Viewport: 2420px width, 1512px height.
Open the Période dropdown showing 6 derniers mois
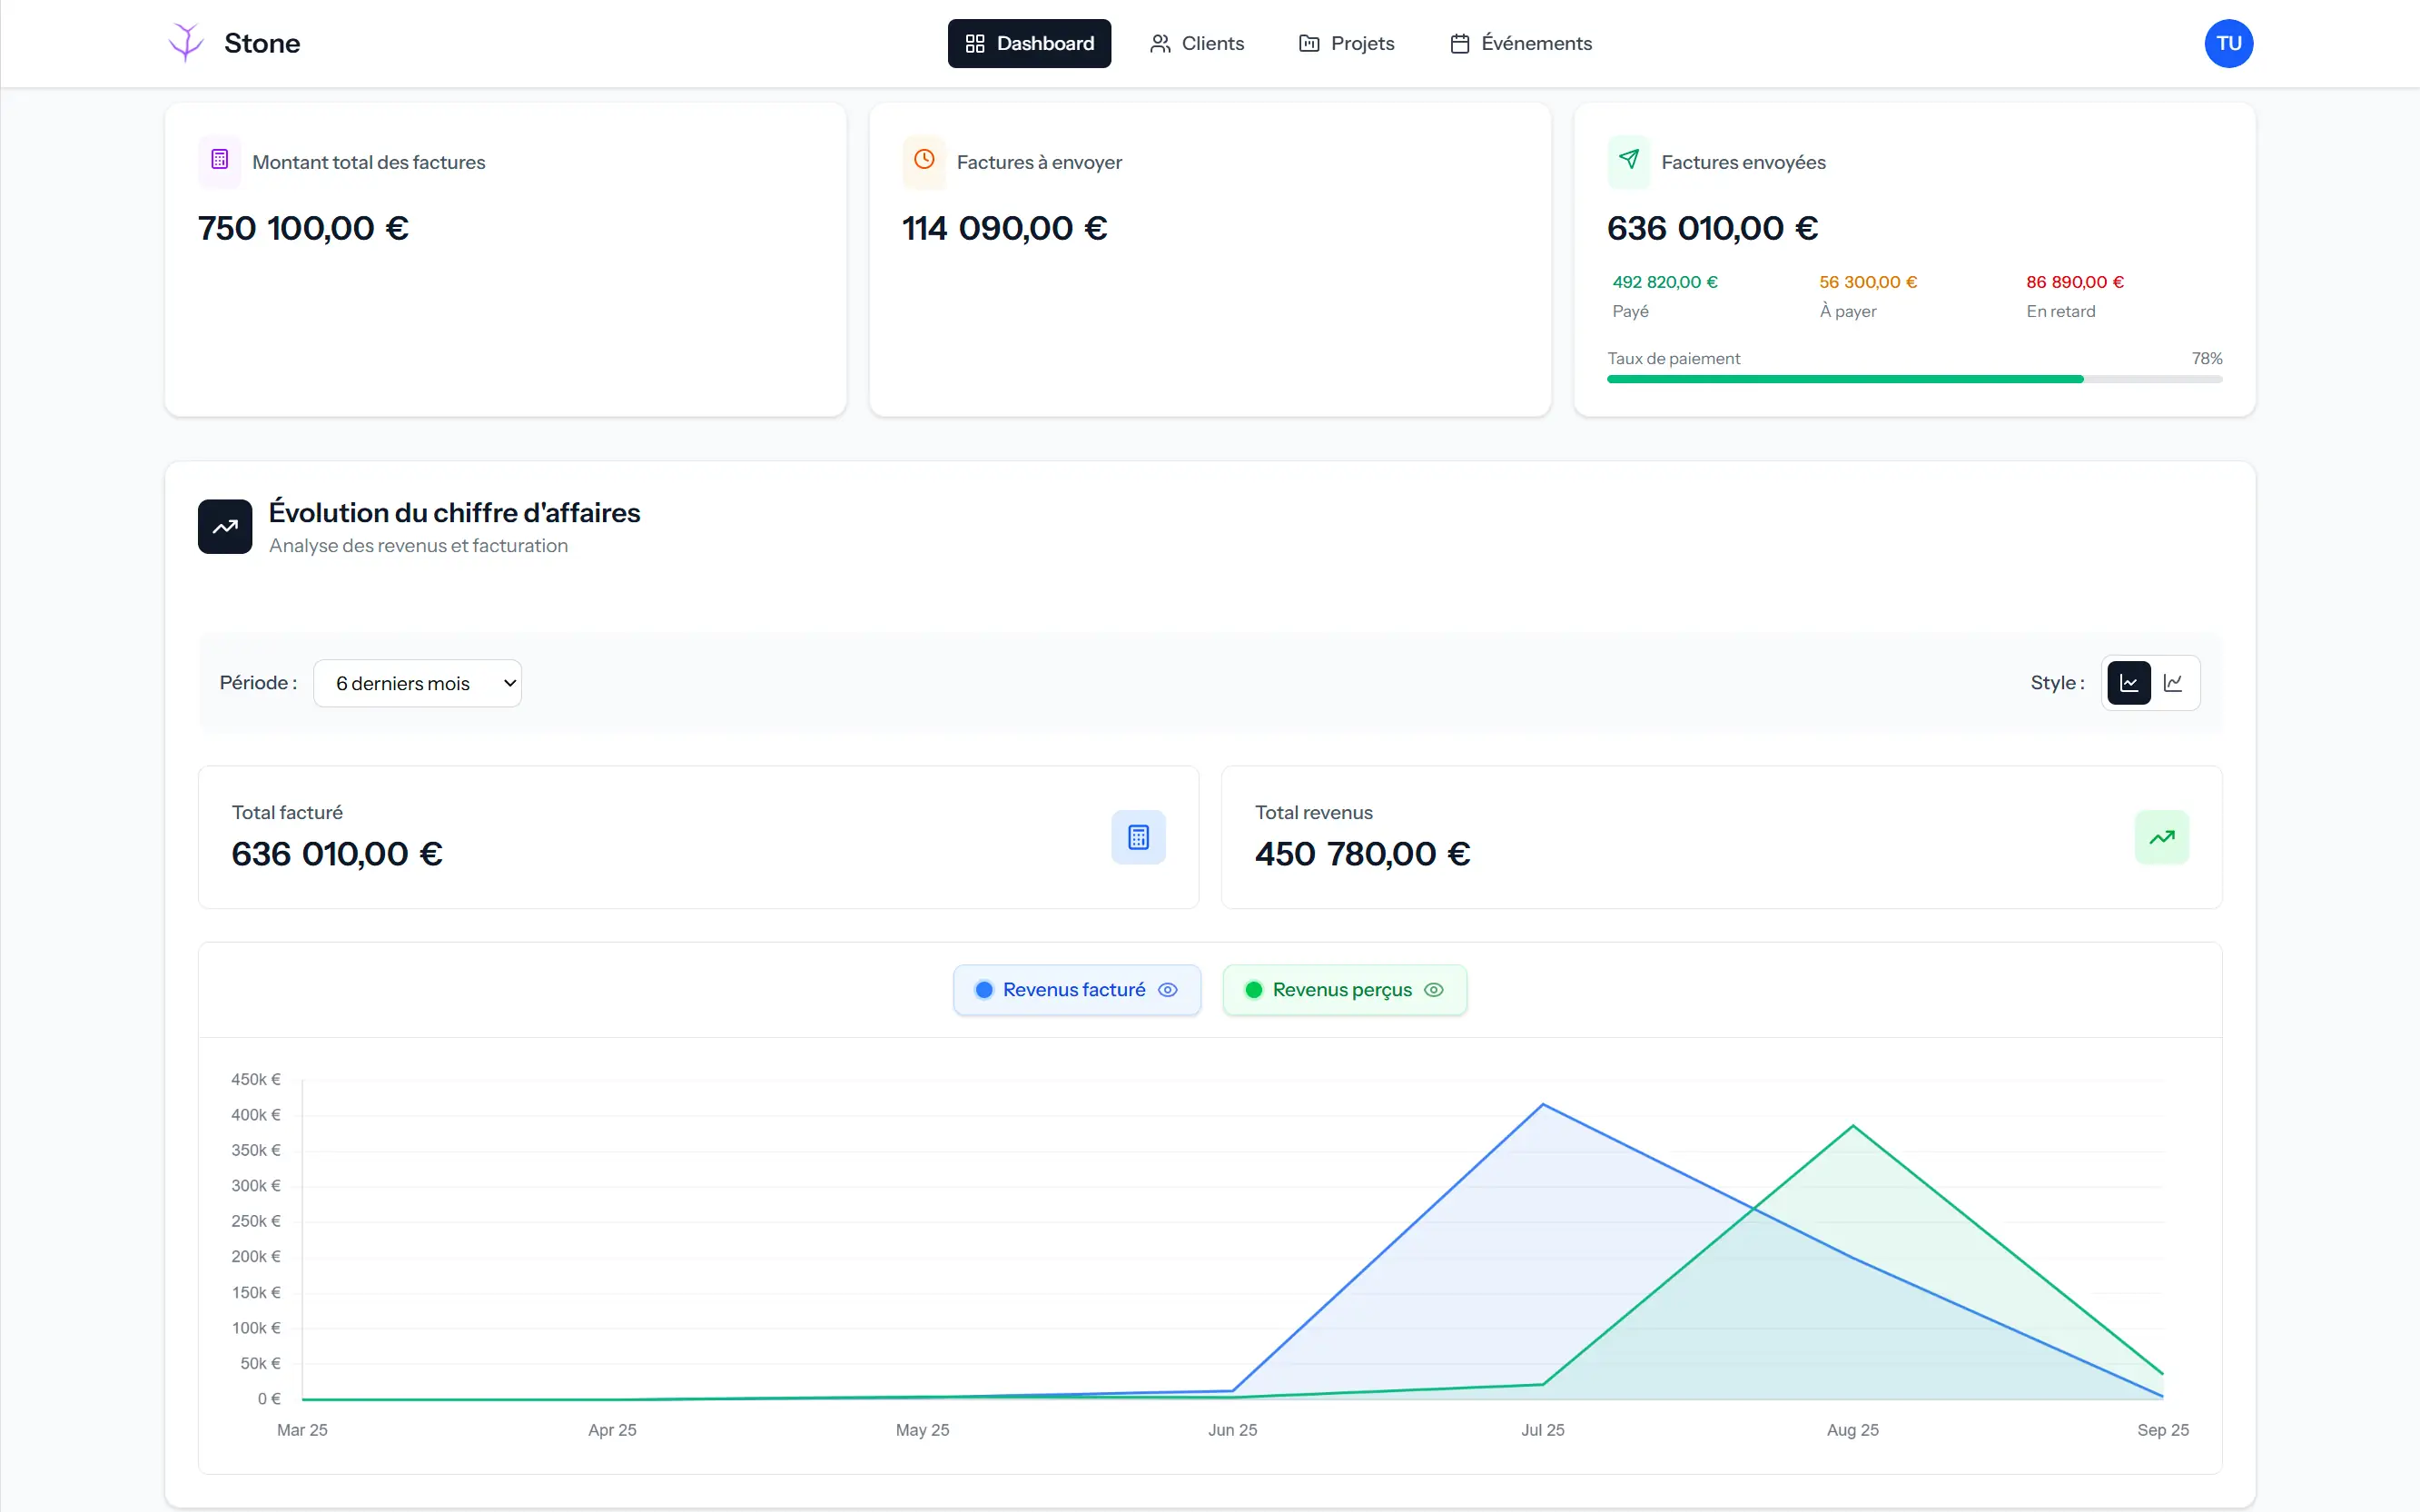point(417,683)
